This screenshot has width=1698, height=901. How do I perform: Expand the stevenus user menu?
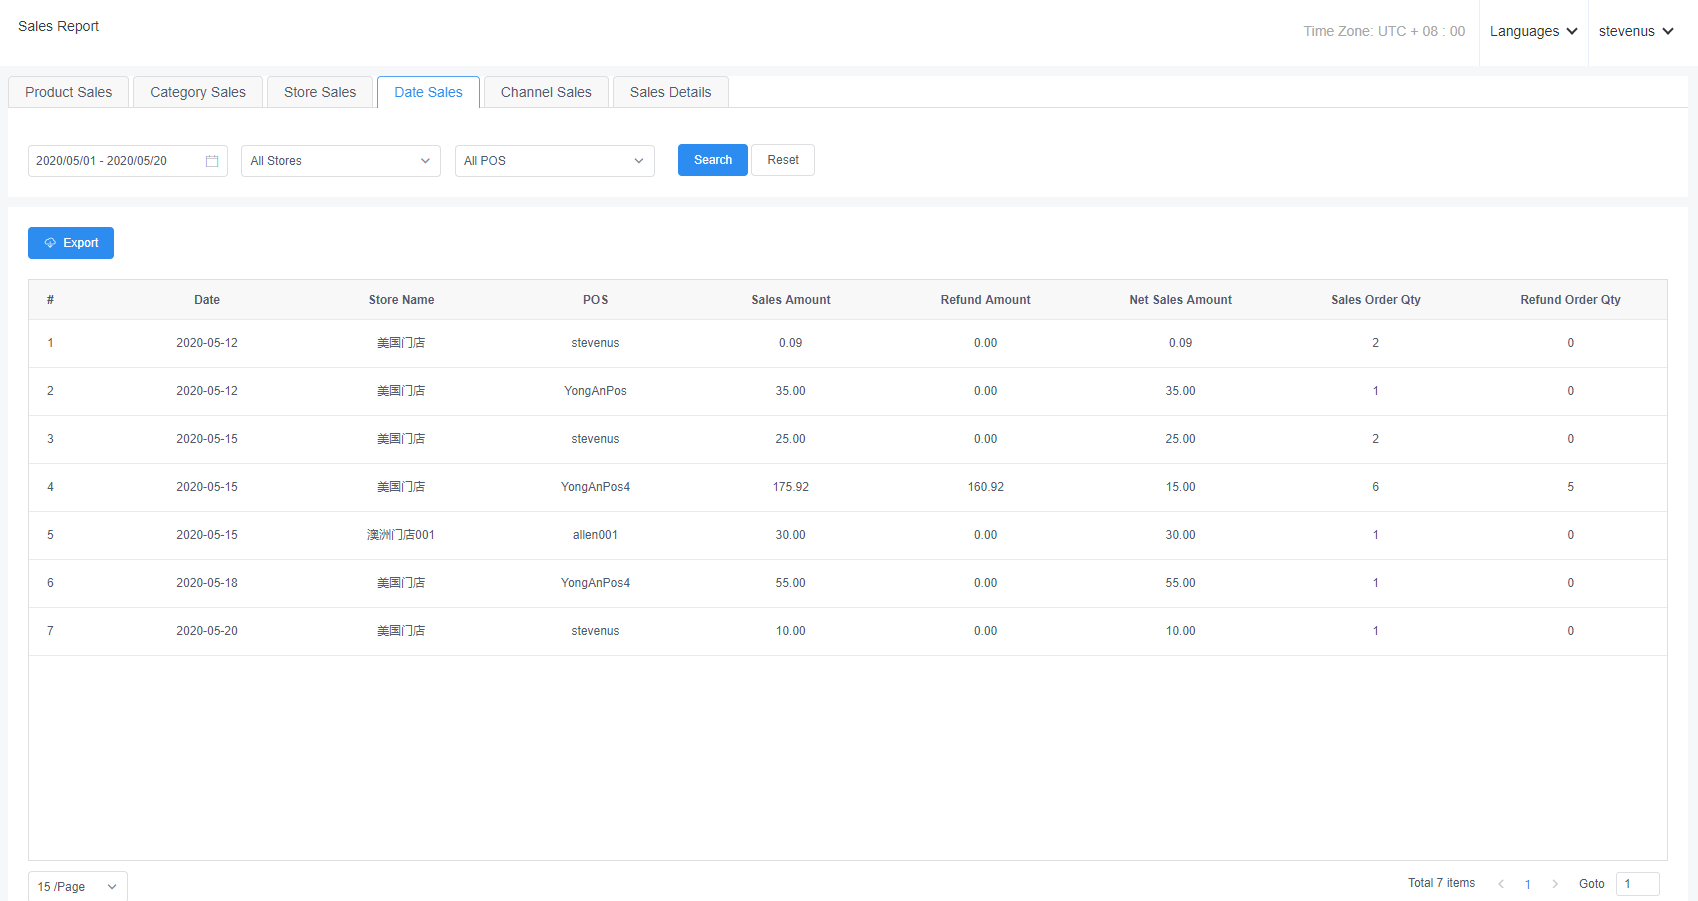(x=1636, y=31)
